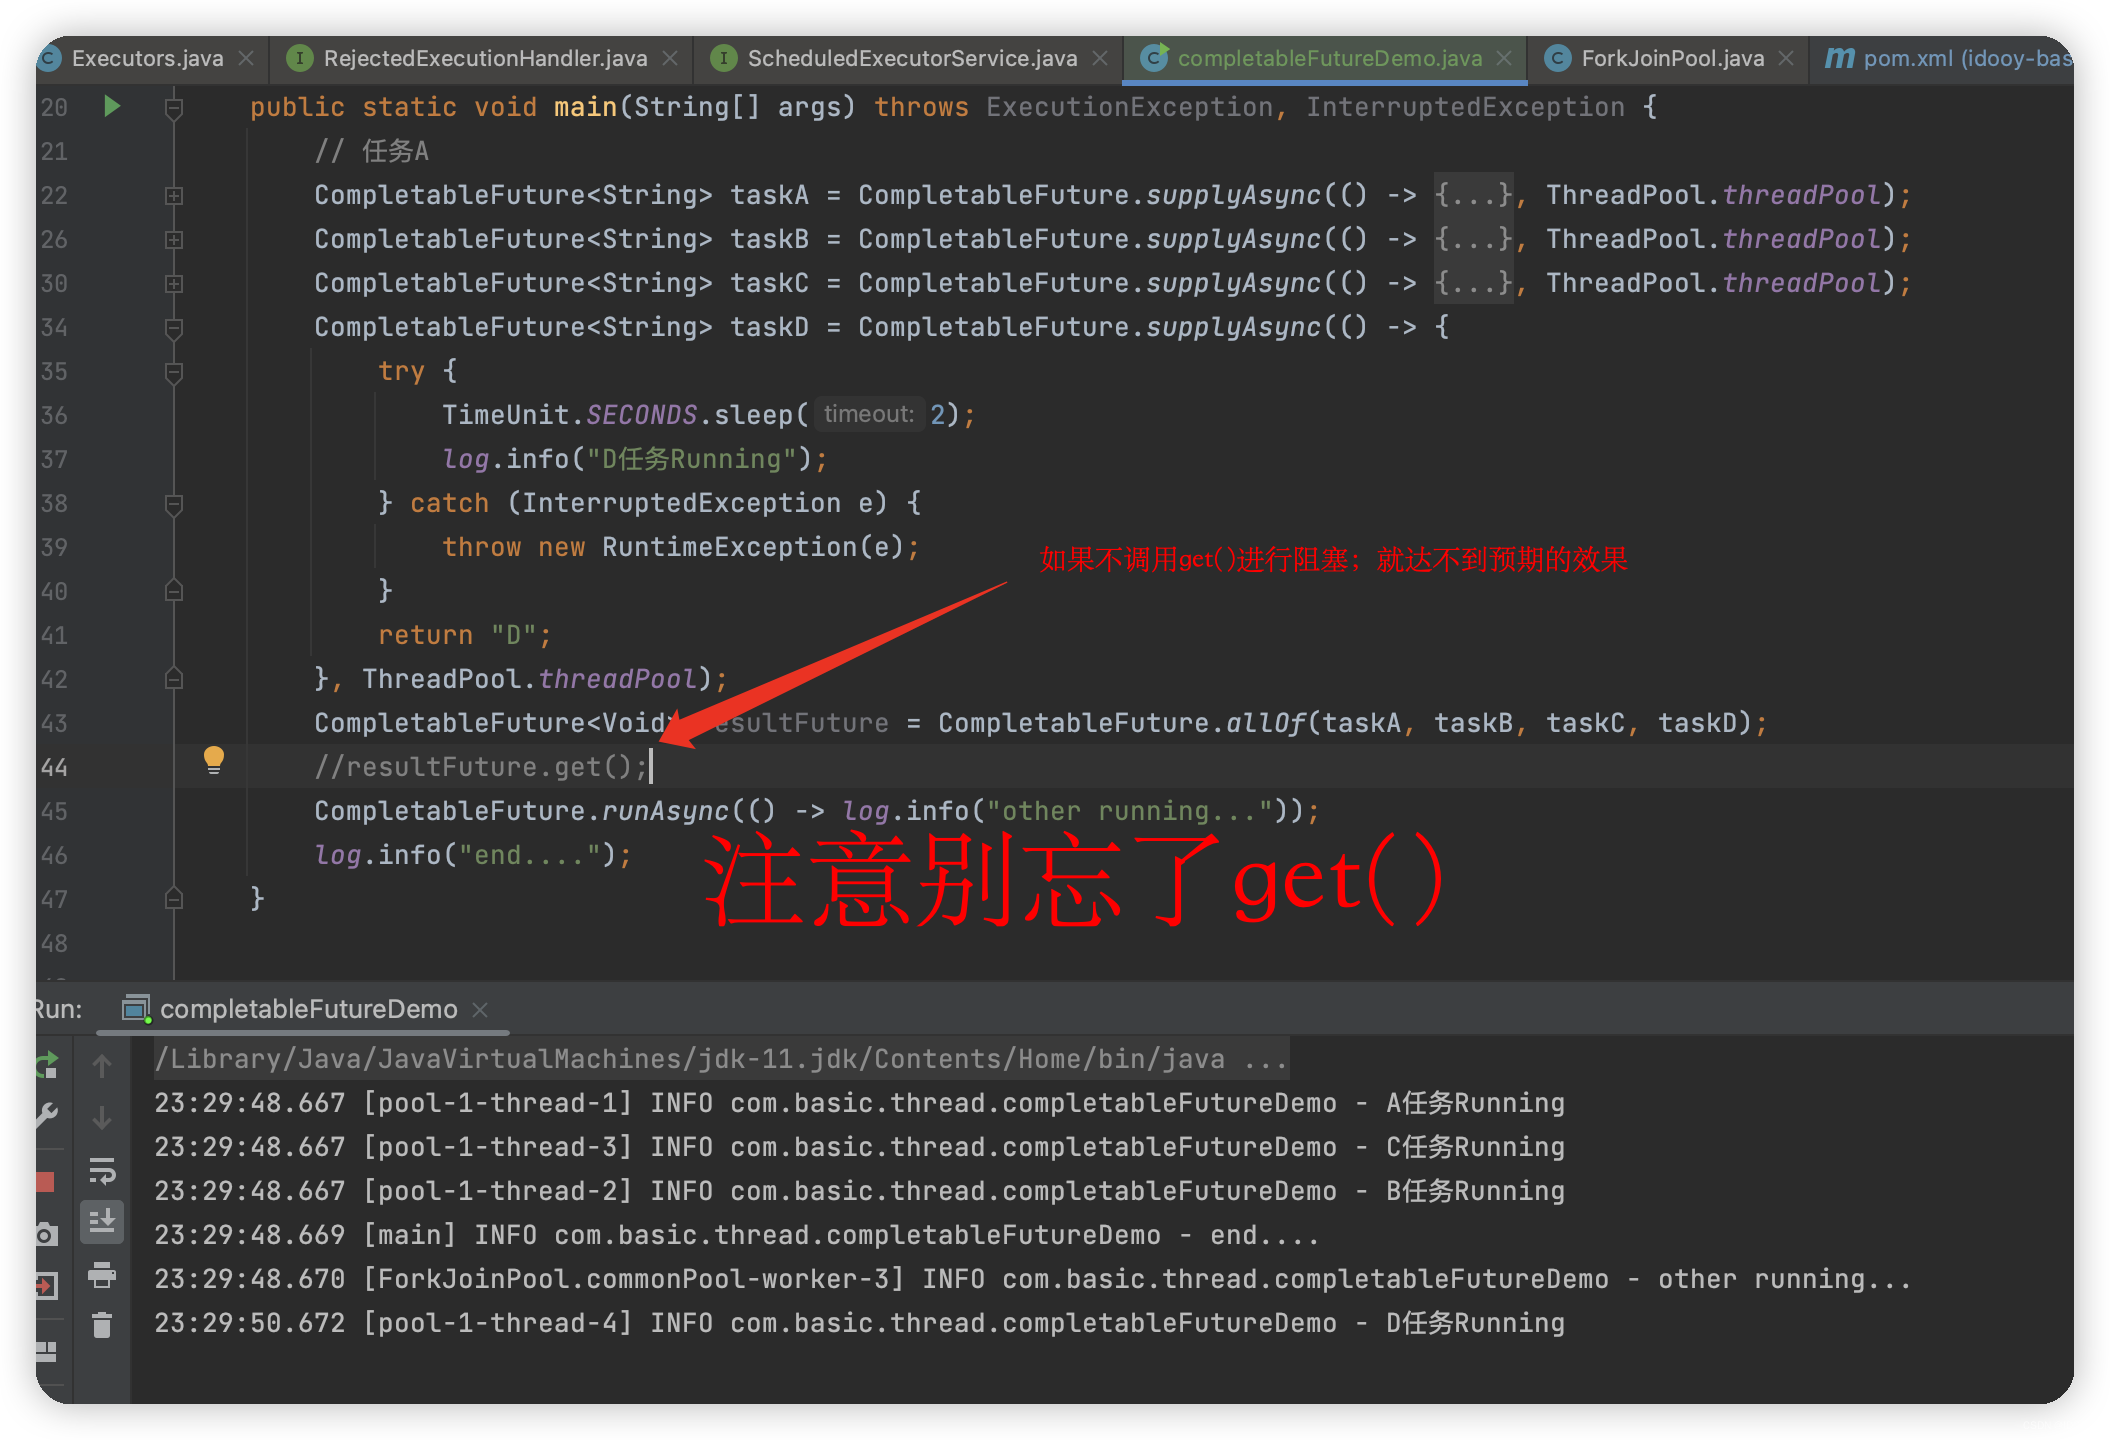Toggle scroll to end of console
The height and width of the screenshot is (1440, 2110).
tap(102, 1221)
